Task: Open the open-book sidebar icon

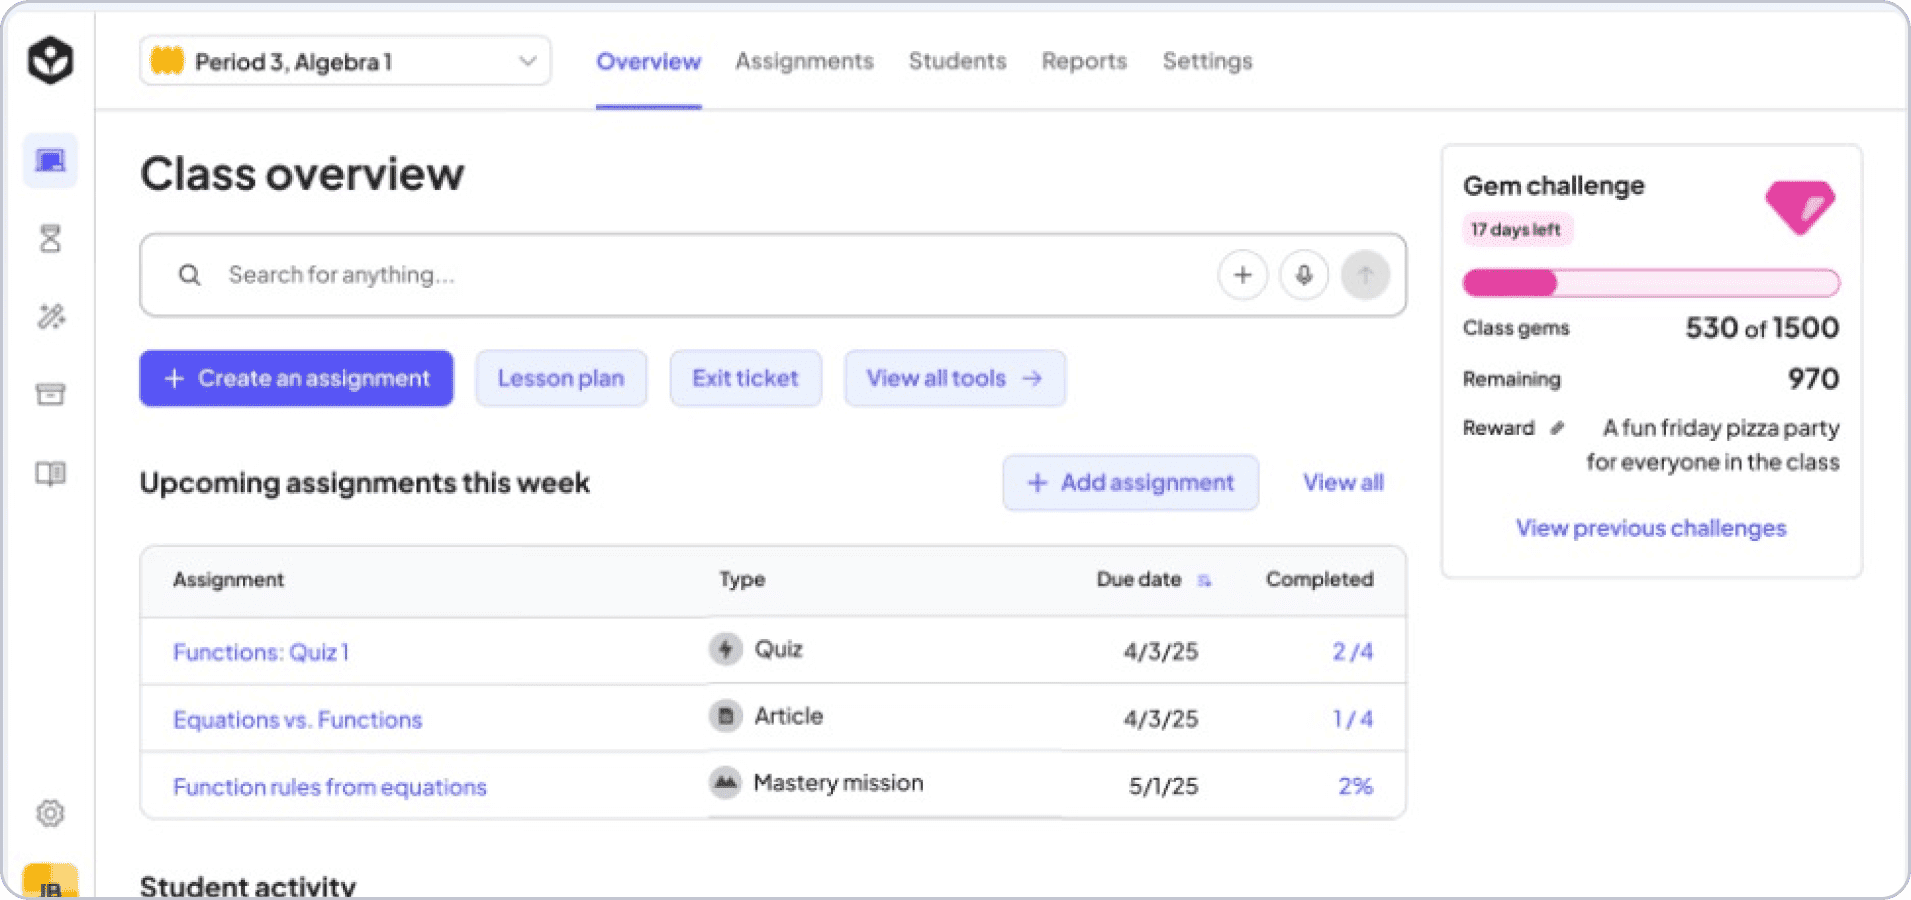Action: tap(50, 473)
